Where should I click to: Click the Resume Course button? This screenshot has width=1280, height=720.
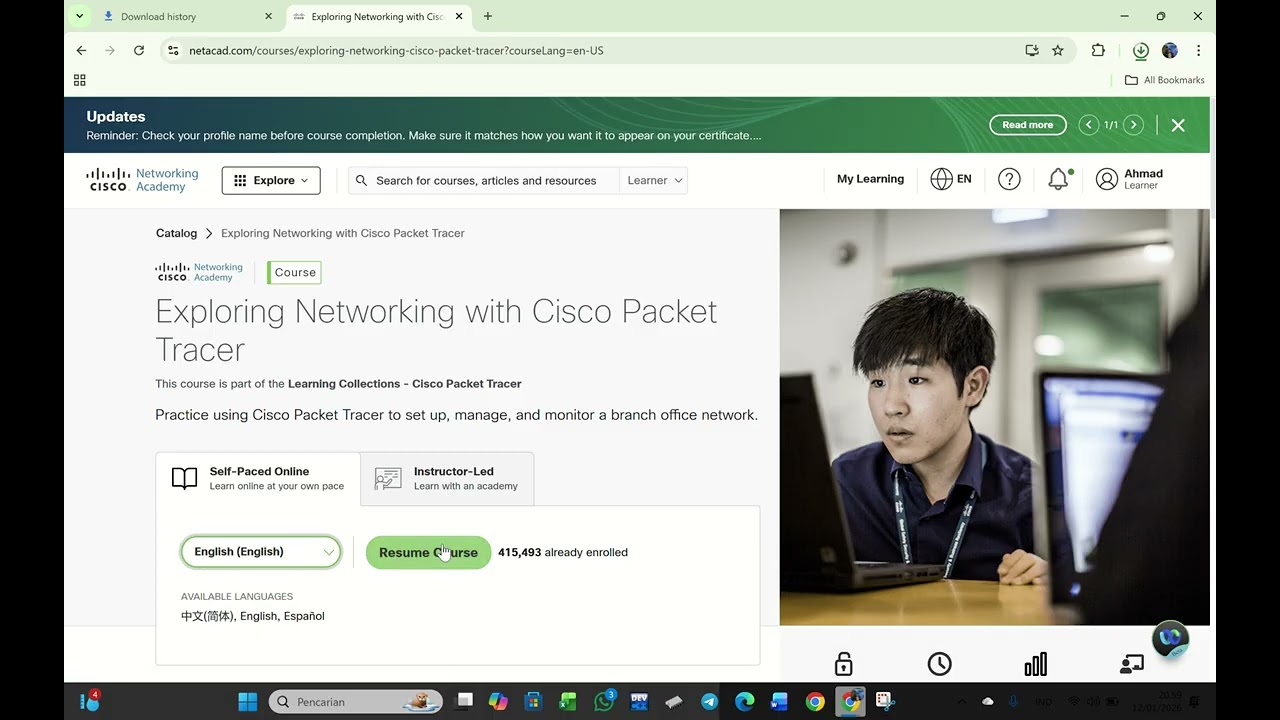coord(428,552)
